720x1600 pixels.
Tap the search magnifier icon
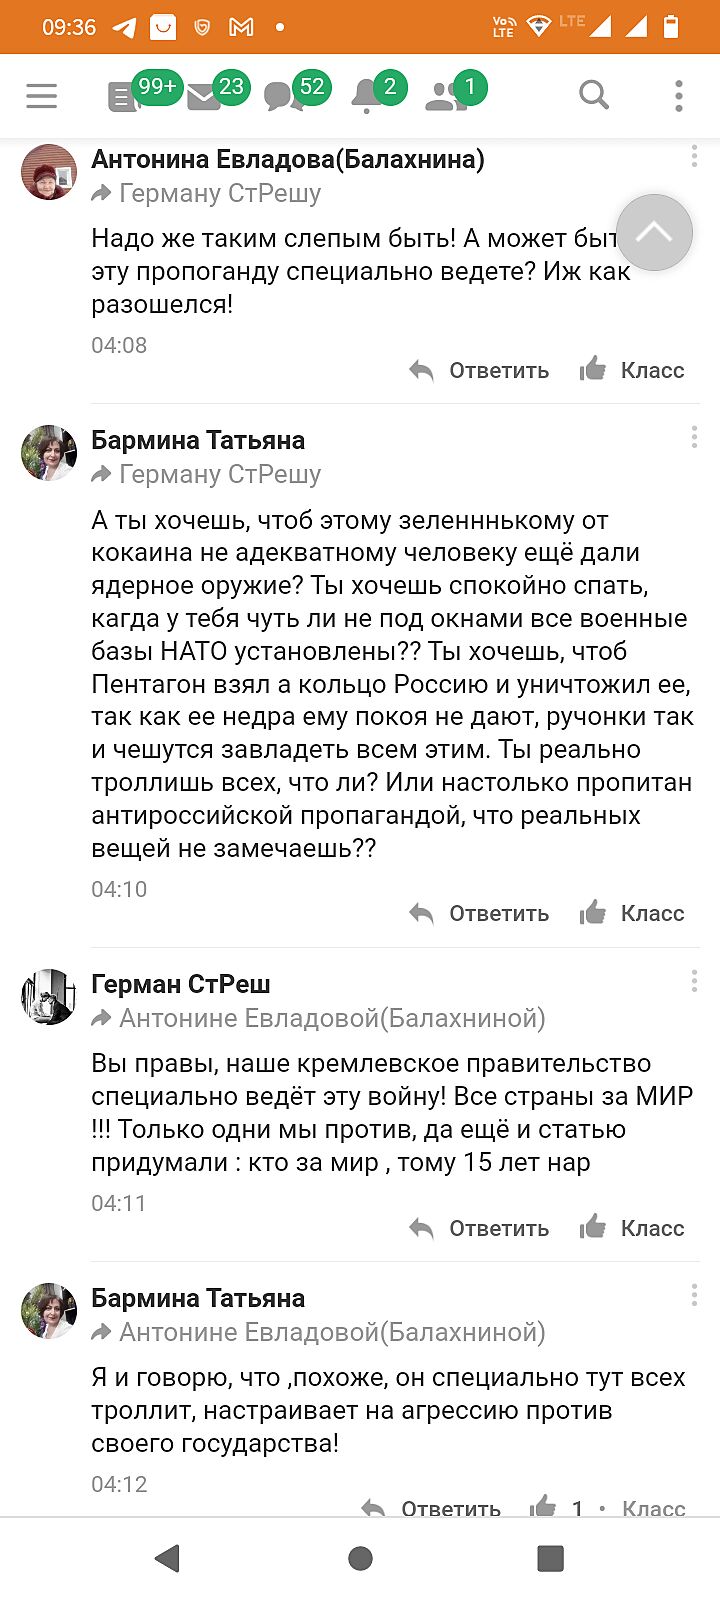(594, 95)
